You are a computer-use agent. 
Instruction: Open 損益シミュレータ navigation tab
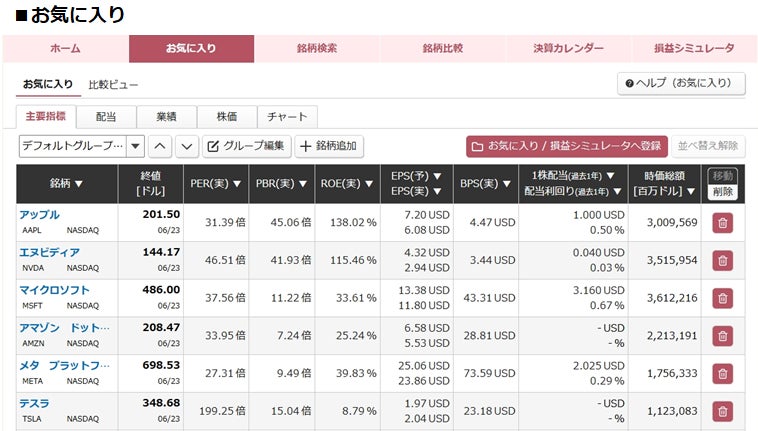pos(694,48)
